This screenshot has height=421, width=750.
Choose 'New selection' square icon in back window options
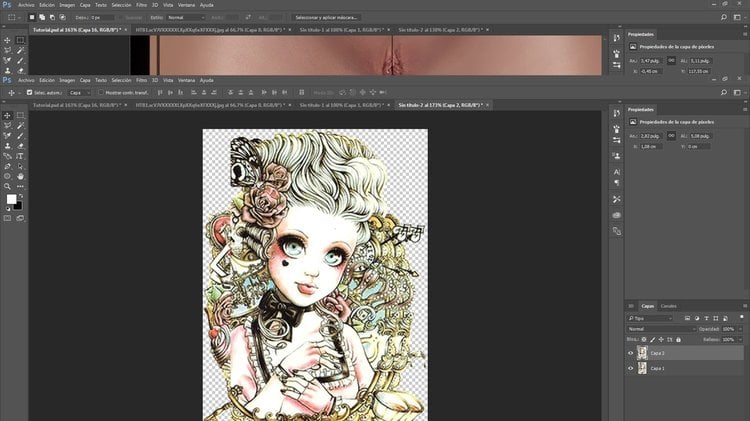32,17
